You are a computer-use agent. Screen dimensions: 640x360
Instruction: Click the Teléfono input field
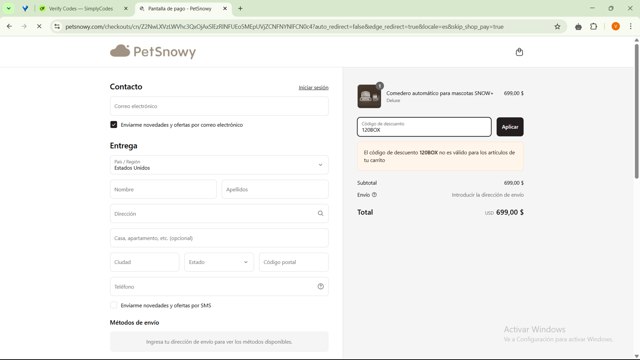coord(219,287)
